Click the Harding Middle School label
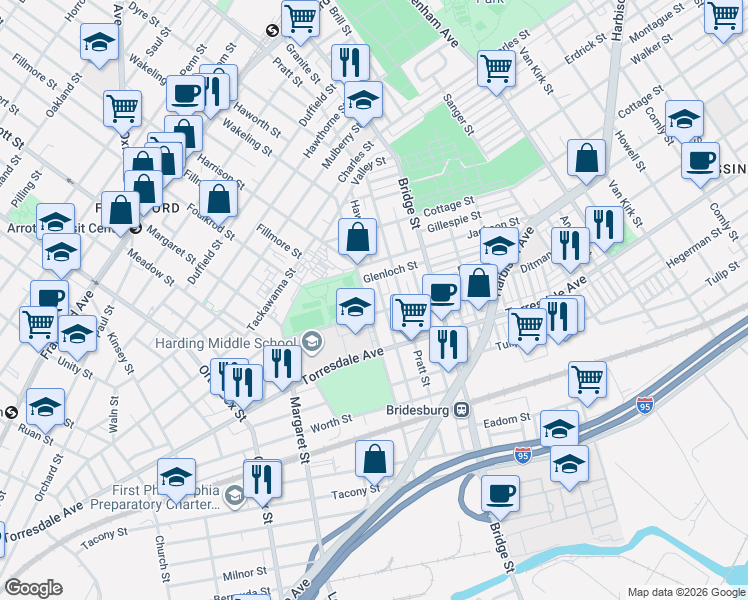 pos(226,343)
